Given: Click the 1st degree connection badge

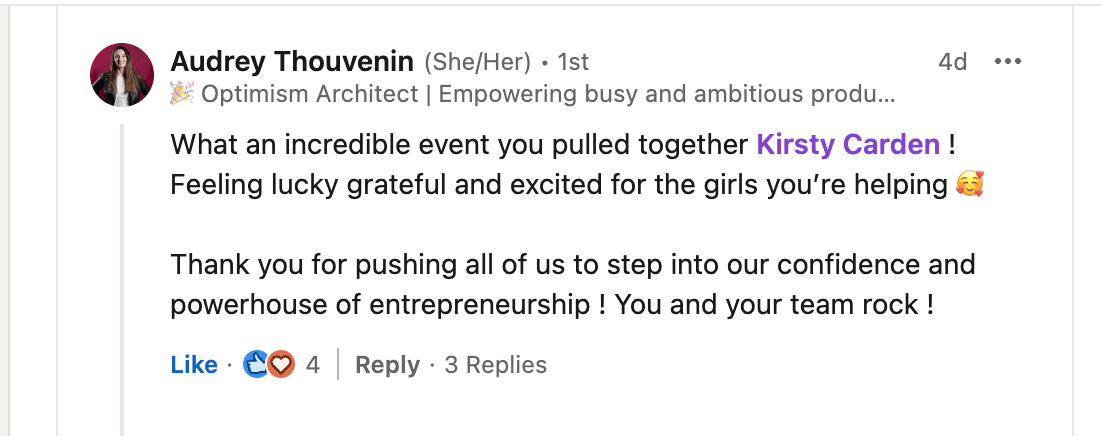Looking at the screenshot, I should point(573,62).
